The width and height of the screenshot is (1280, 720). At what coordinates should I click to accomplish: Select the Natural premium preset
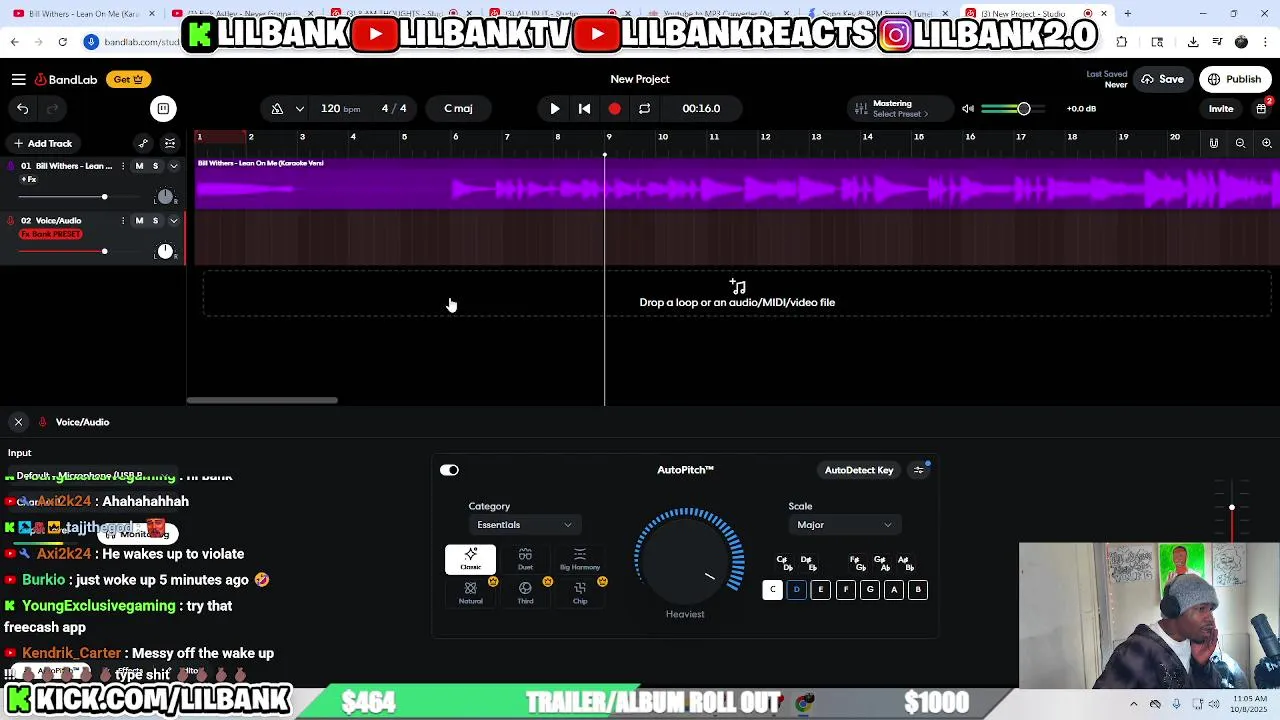coord(470,593)
